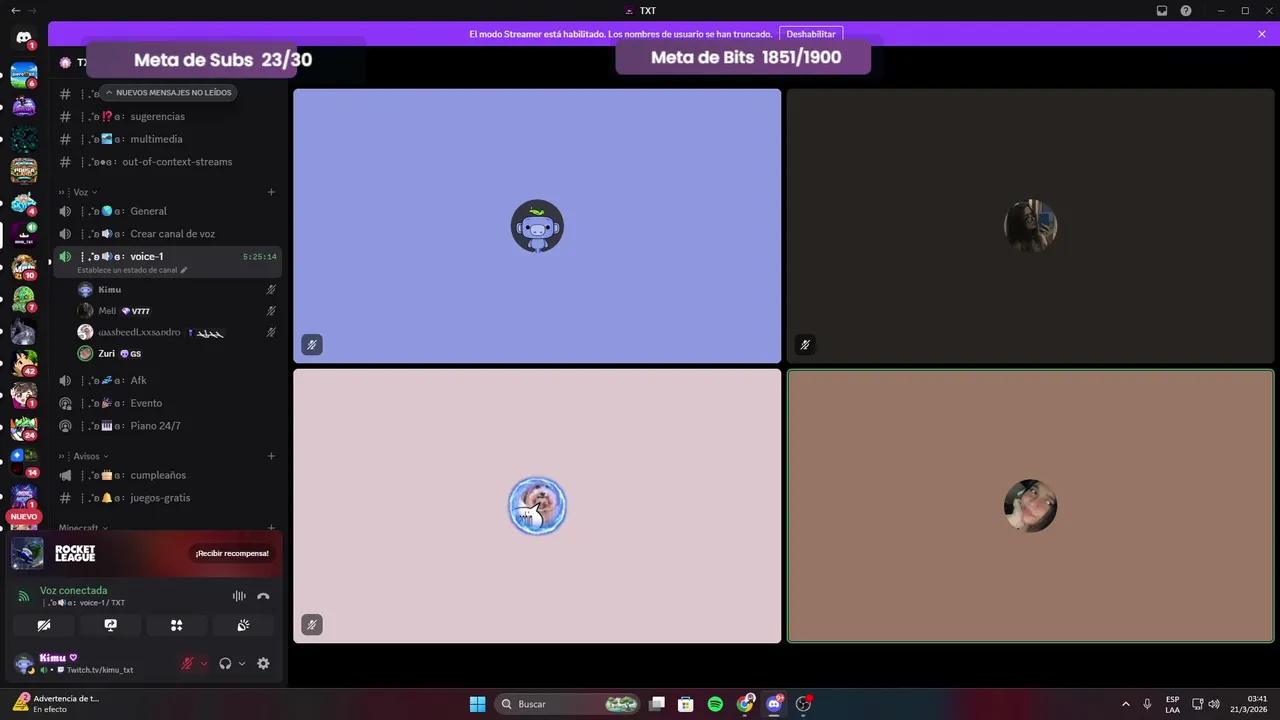This screenshot has height=720, width=1280.
Task: Click the taskbar Buscar search box
Action: [x=568, y=704]
